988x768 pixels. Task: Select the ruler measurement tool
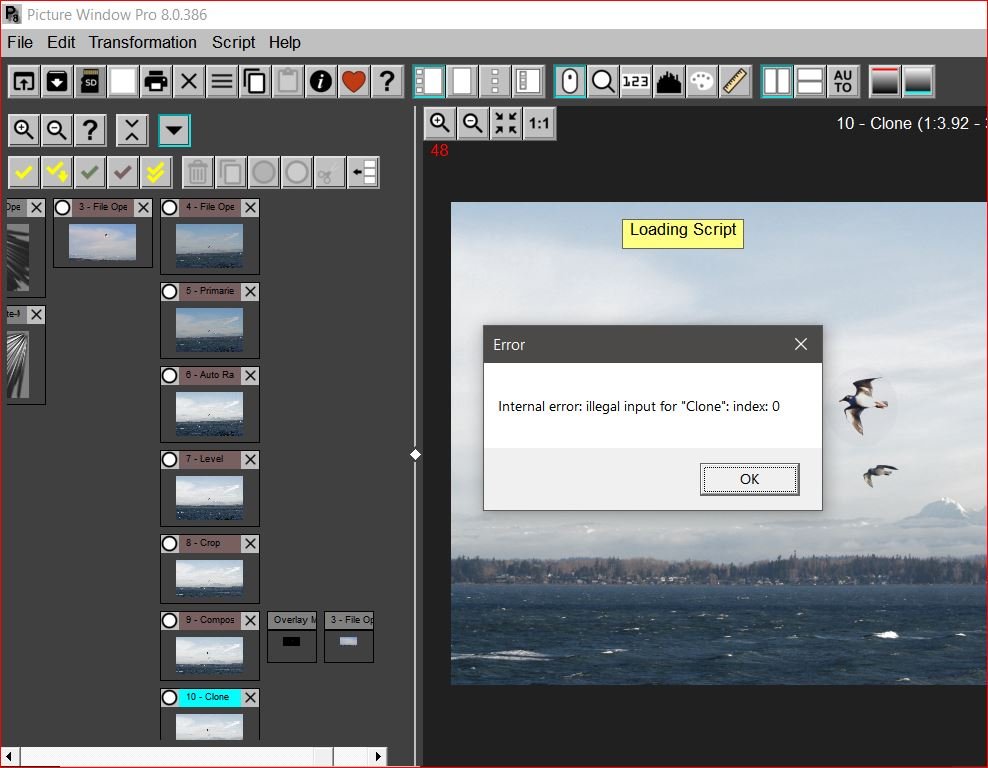(x=735, y=81)
